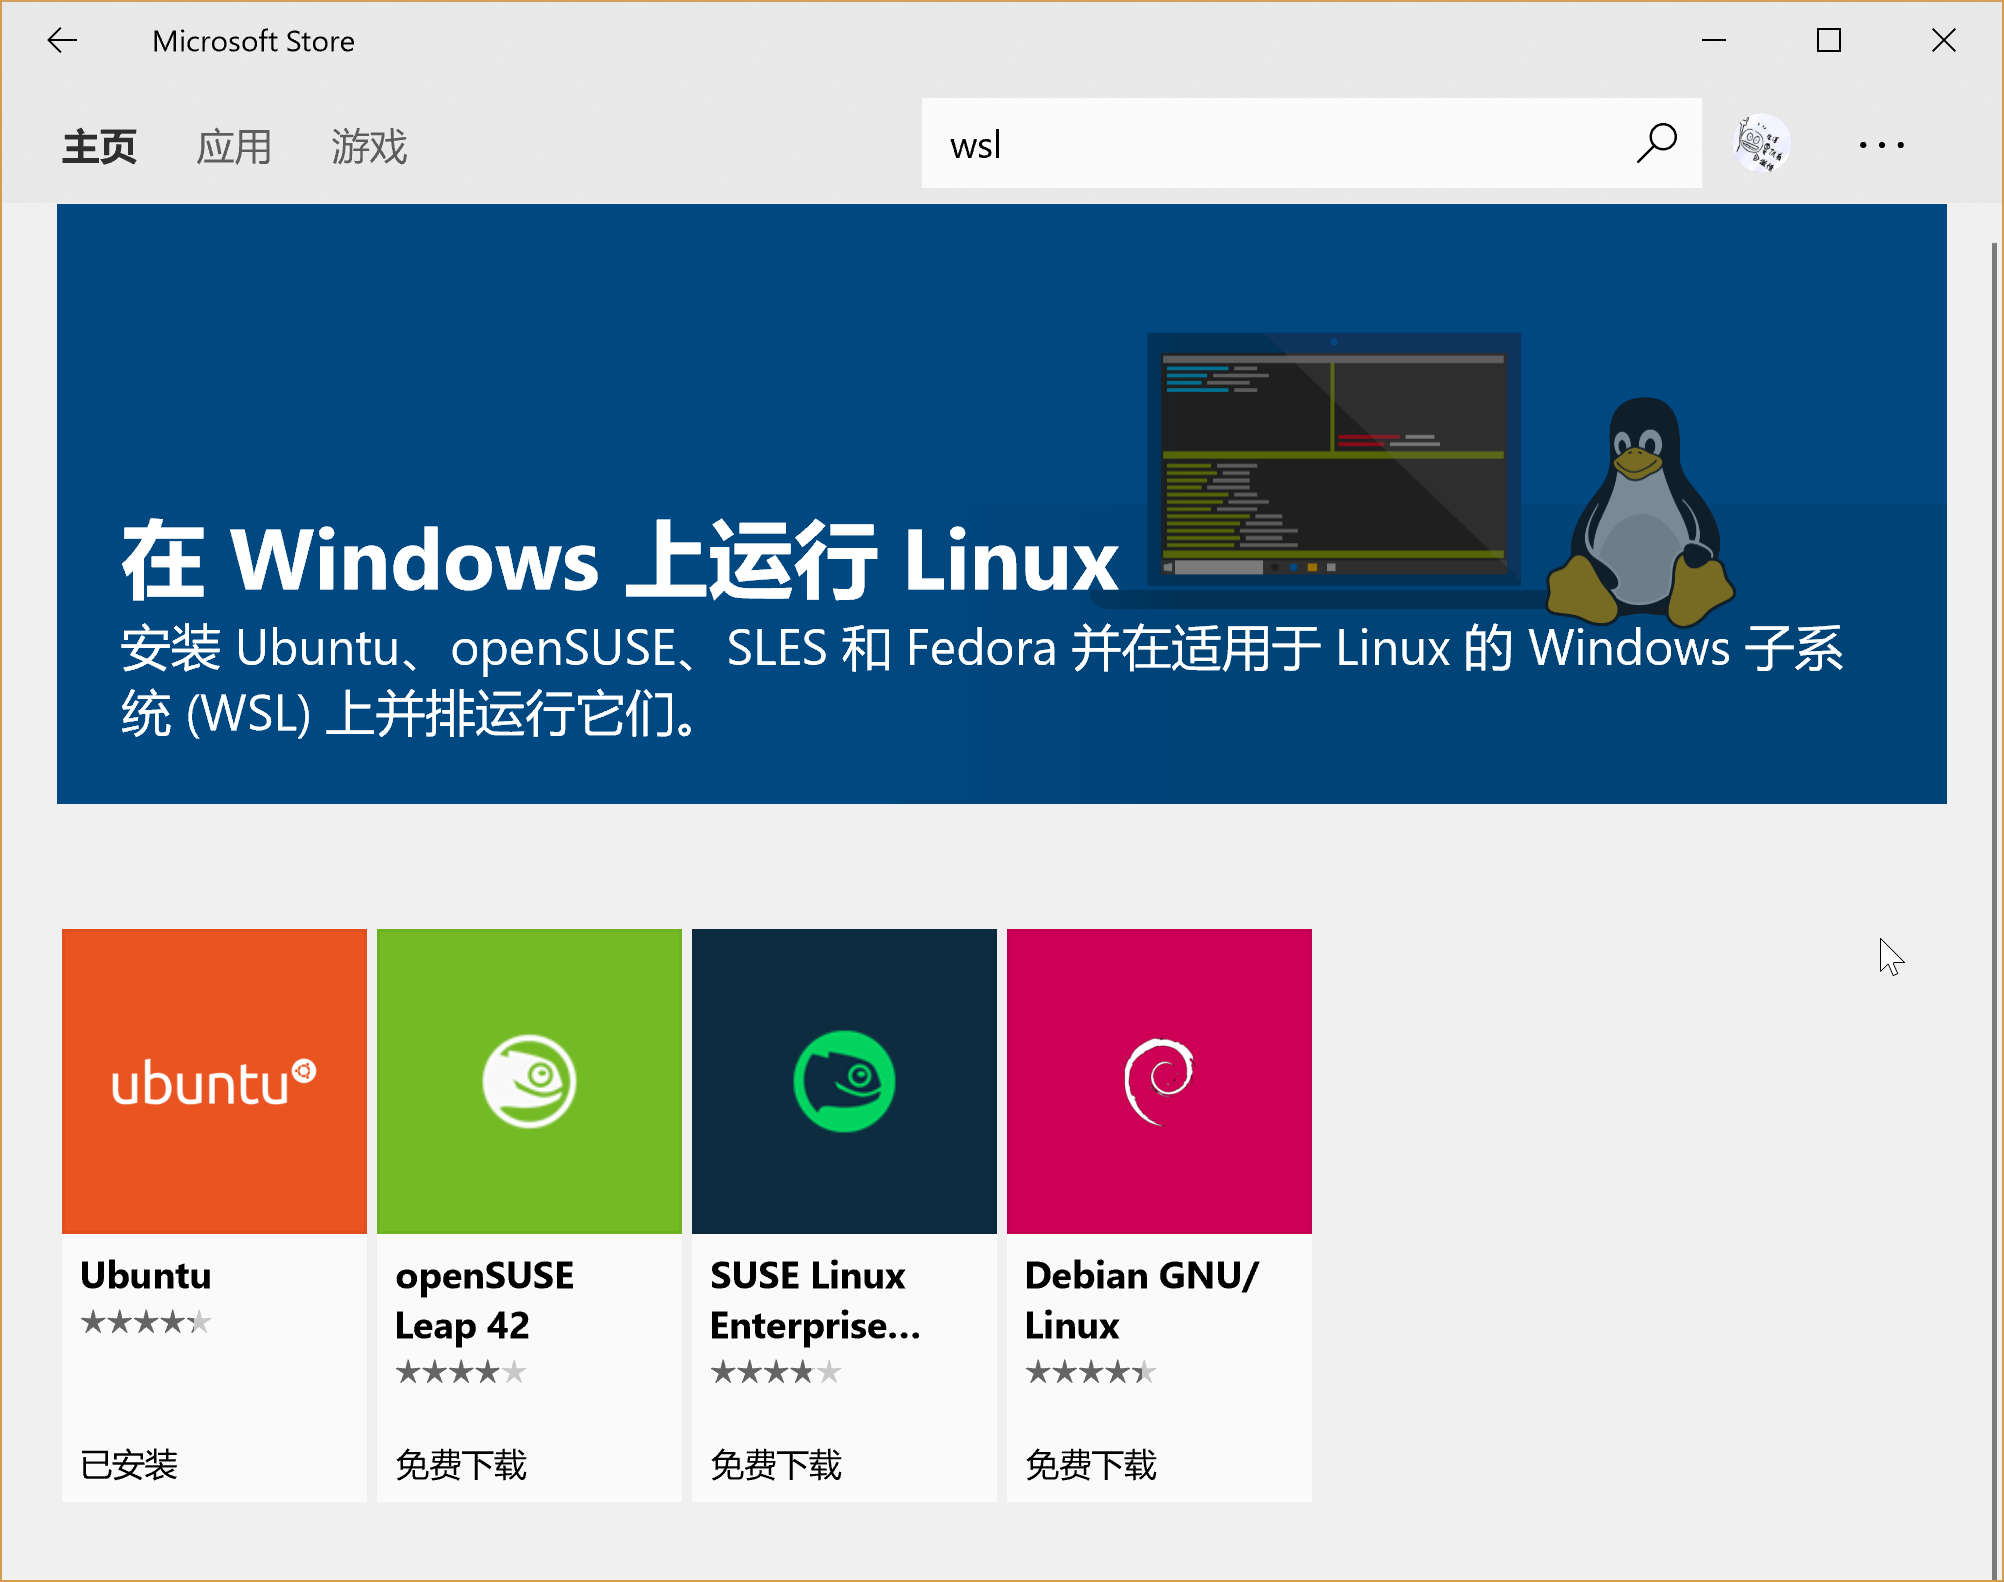Click the SUSE Linux Enterprise title
This screenshot has height=1582, width=2004.
click(x=815, y=1300)
